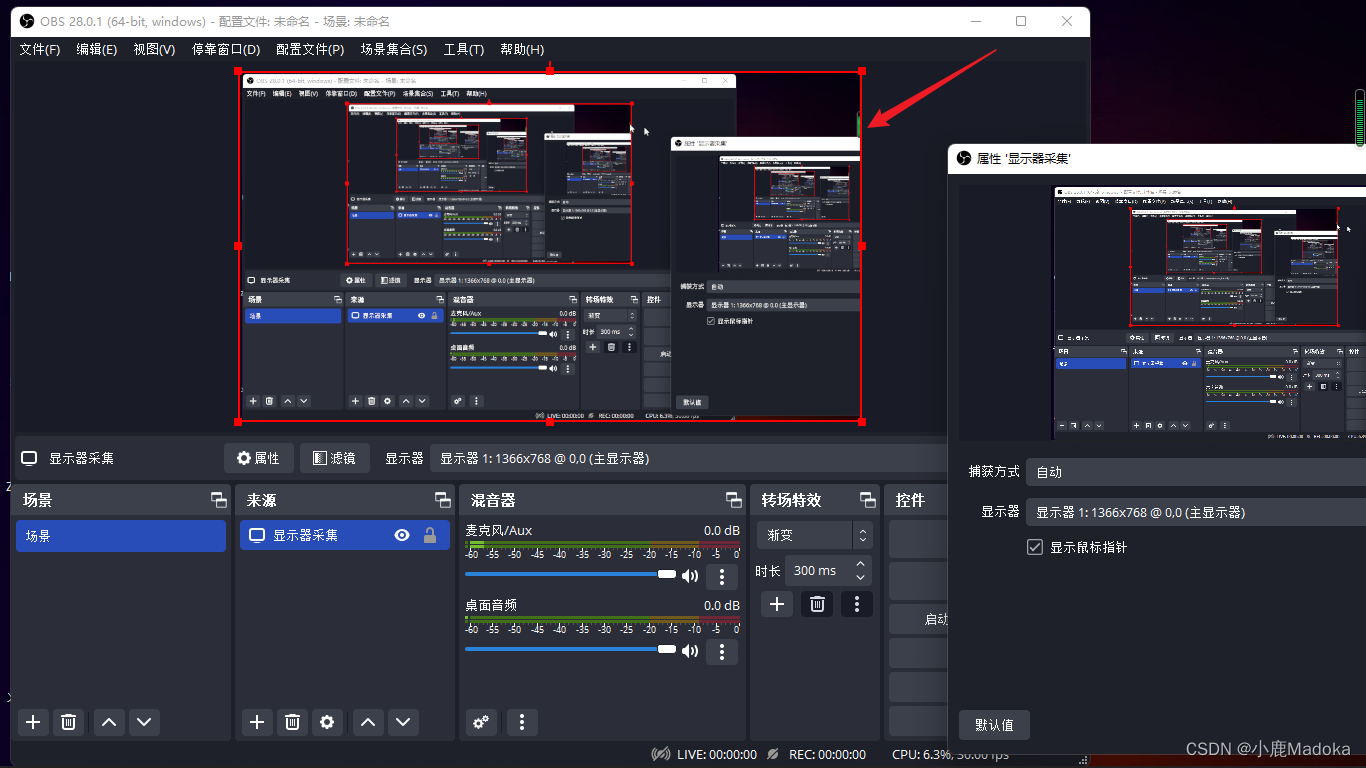Open 显示器 dropdown in source toolbar

point(689,458)
